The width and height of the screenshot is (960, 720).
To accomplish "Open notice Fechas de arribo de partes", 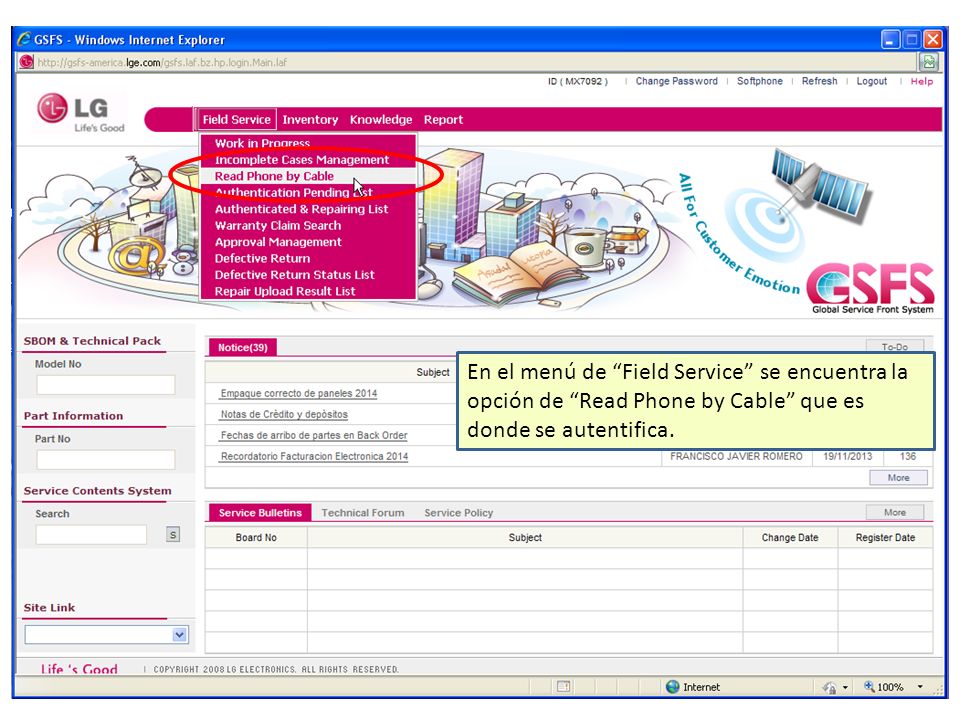I will 314,435.
